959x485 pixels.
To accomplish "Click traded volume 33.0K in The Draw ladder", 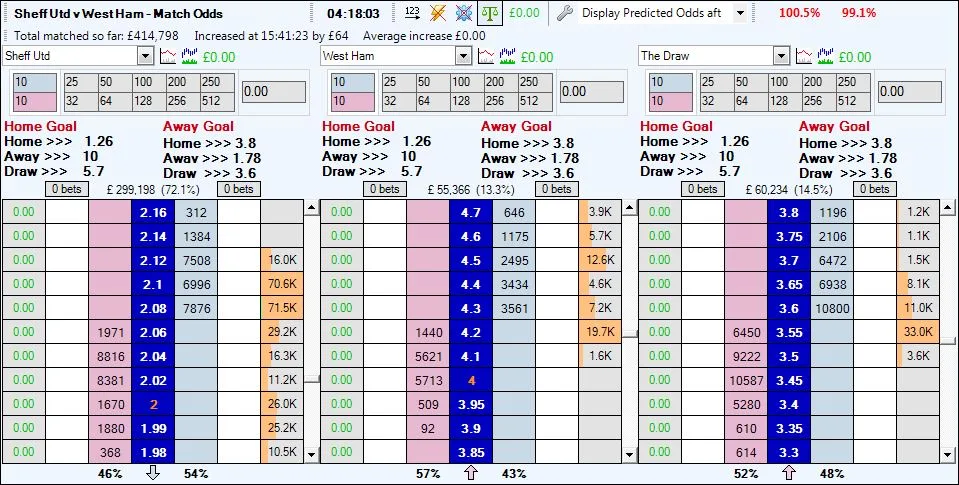I will (x=918, y=332).
